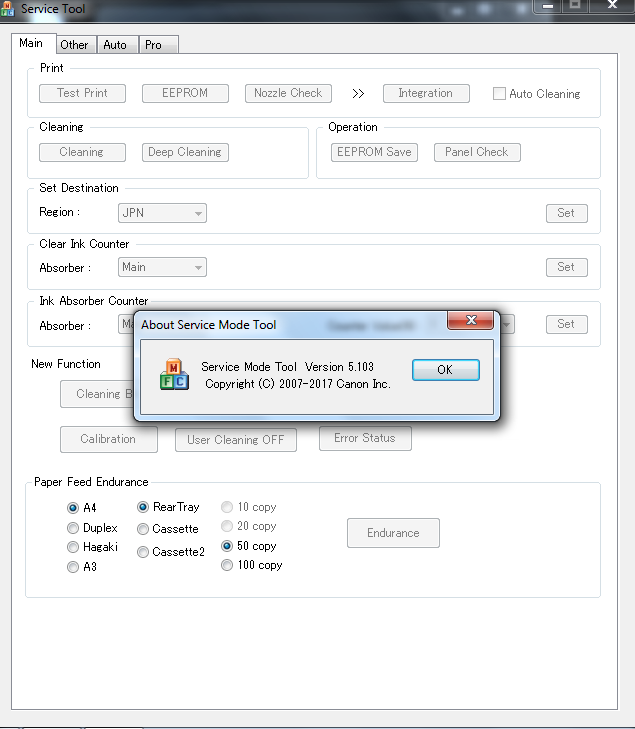
Task: Click the Version 5.103 text in dialog
Action: click(x=339, y=367)
